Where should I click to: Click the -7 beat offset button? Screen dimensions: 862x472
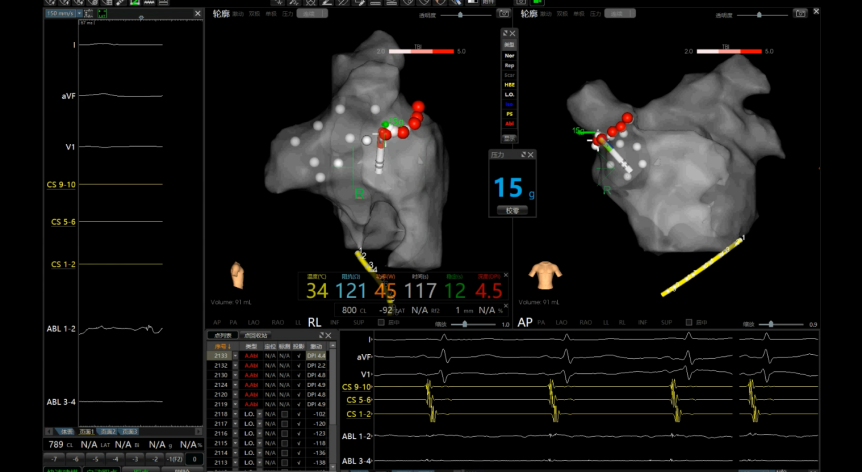pos(54,459)
